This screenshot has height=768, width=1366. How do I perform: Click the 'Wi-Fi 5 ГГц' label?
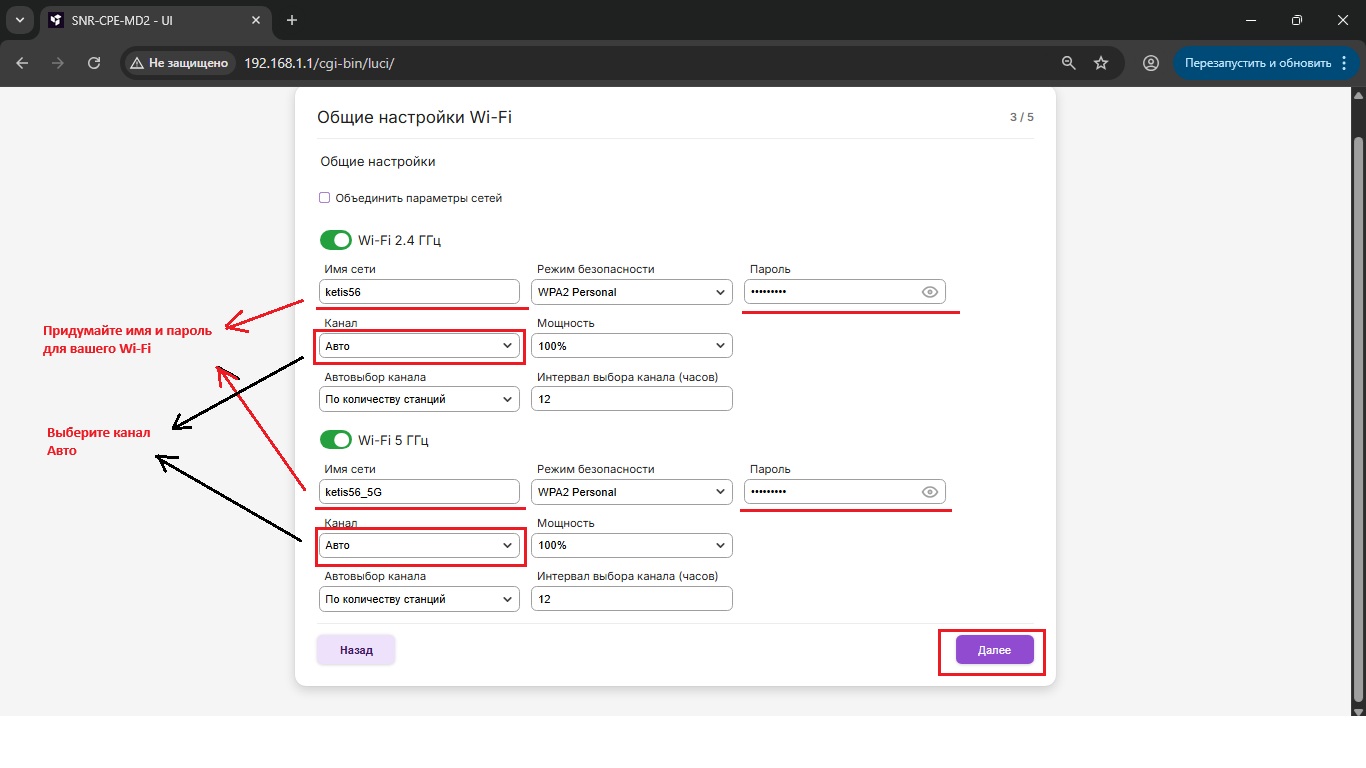pyautogui.click(x=393, y=440)
